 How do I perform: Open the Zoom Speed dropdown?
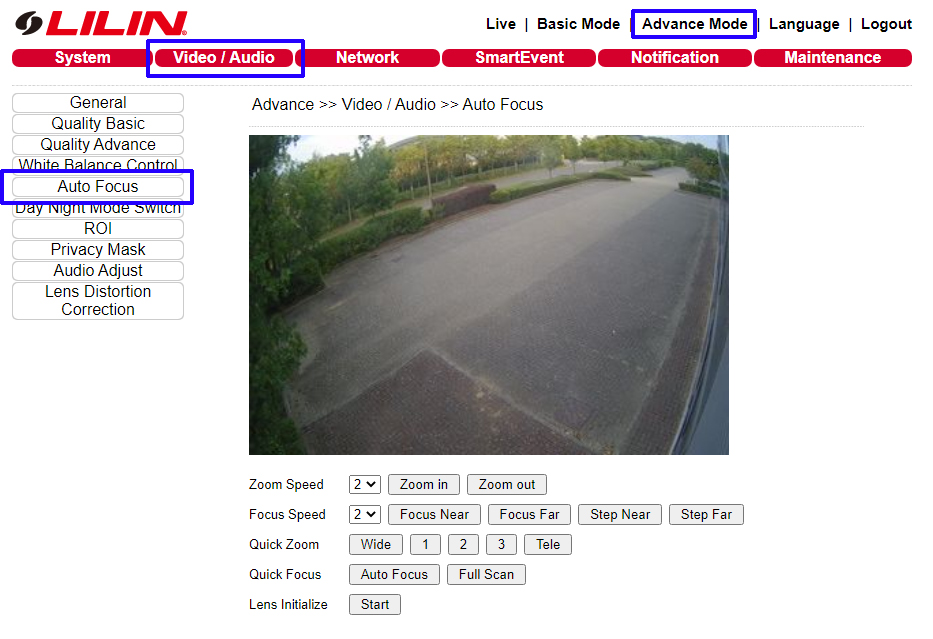[x=365, y=484]
